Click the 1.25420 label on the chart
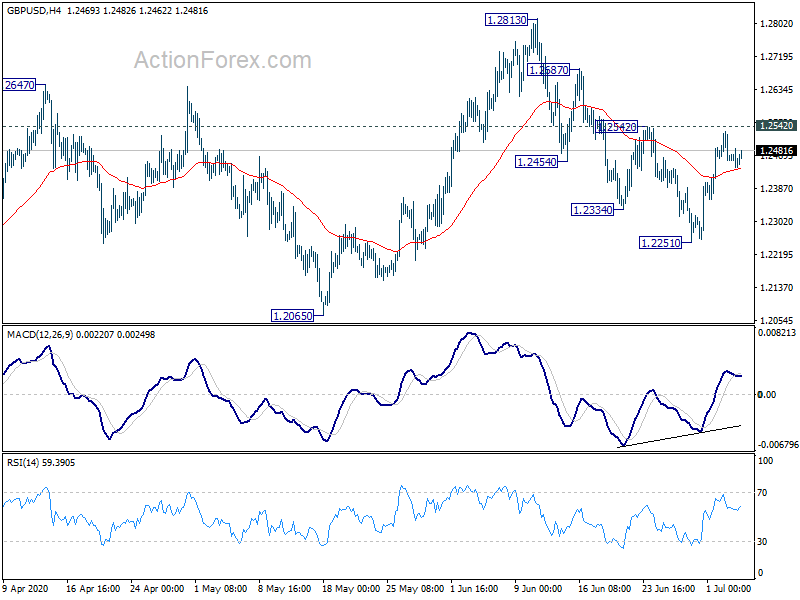Screen dimensions: 800x600 (x=616, y=127)
